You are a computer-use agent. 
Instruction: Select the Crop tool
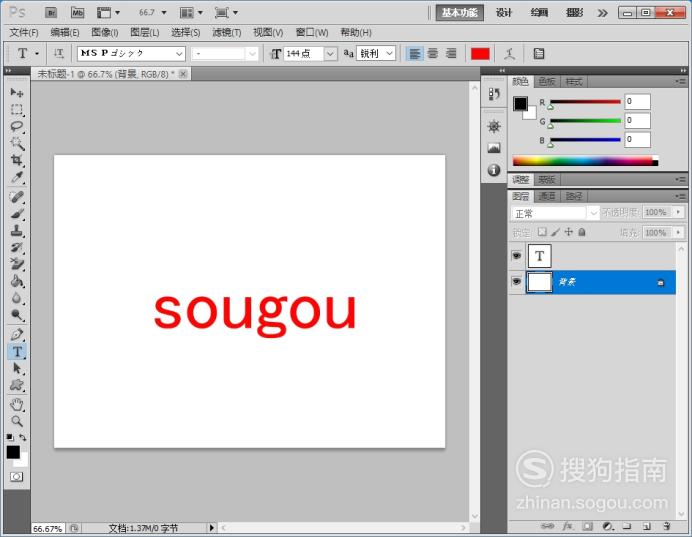pyautogui.click(x=17, y=160)
